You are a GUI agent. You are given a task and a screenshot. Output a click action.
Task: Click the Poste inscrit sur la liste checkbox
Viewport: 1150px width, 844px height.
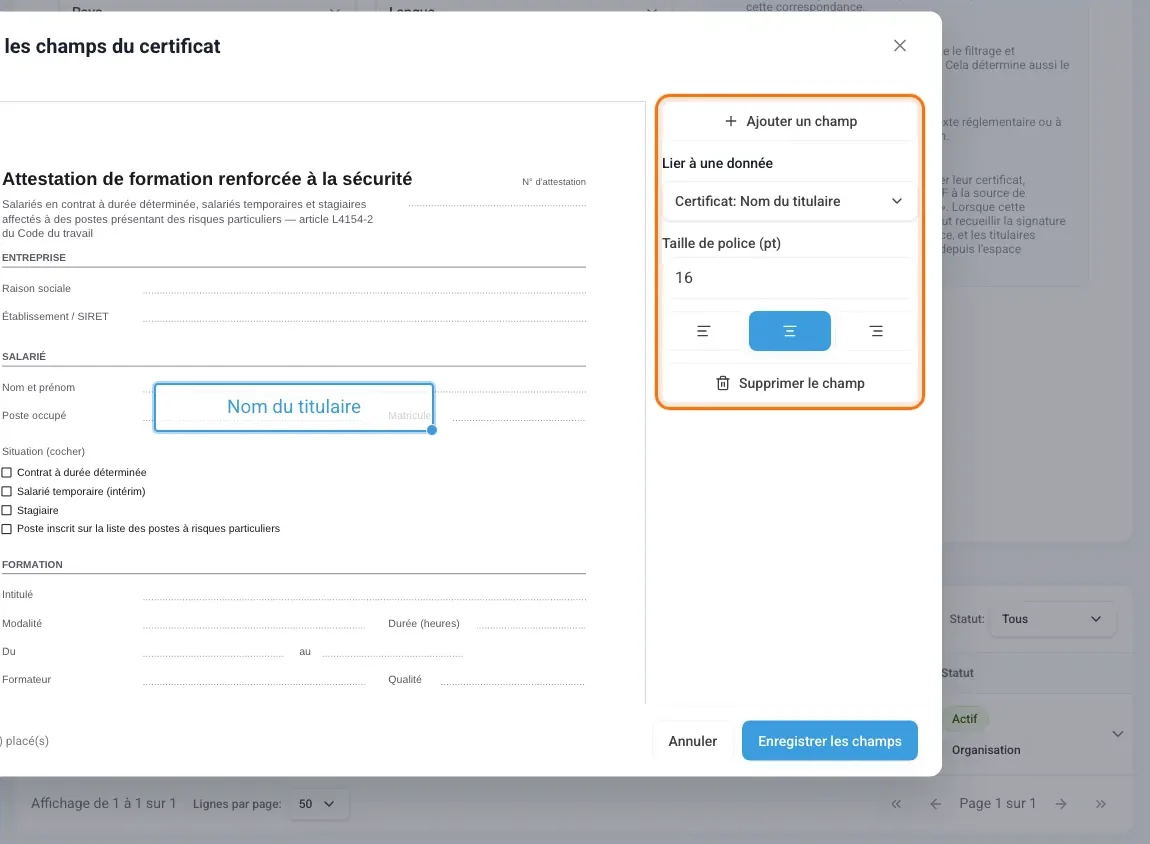pos(7,529)
